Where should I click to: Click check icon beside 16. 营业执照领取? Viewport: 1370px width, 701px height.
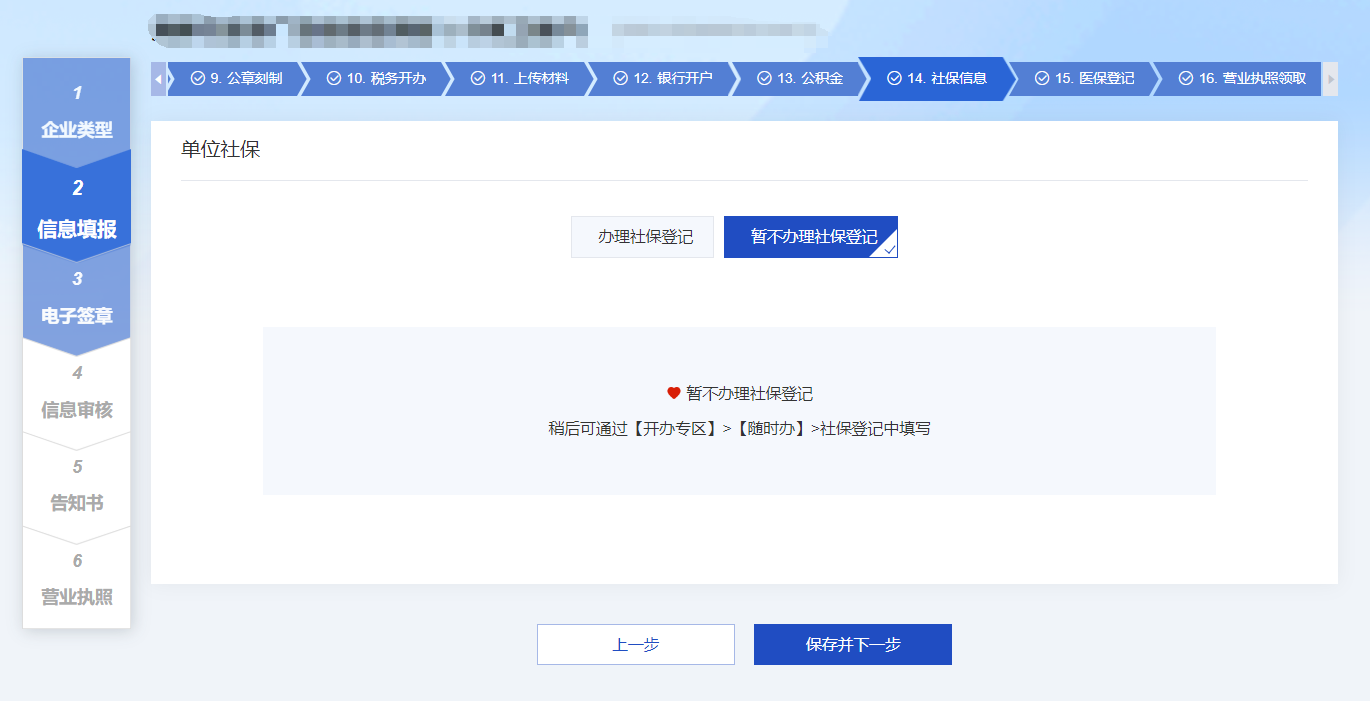(1186, 78)
